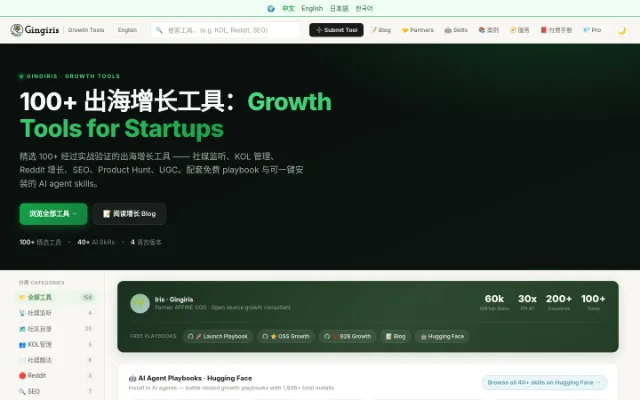Click the robot icon beside AI Agent Playbooks
This screenshot has width=640, height=400.
click(132, 378)
